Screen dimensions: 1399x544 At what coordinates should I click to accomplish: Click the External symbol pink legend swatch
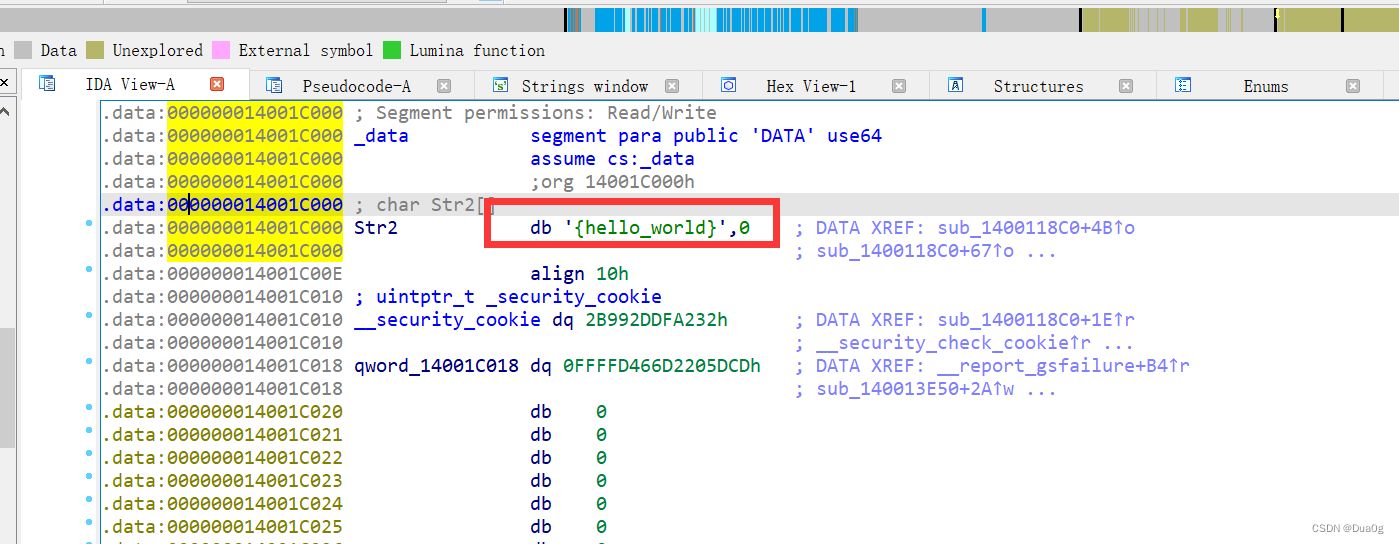[x=221, y=50]
